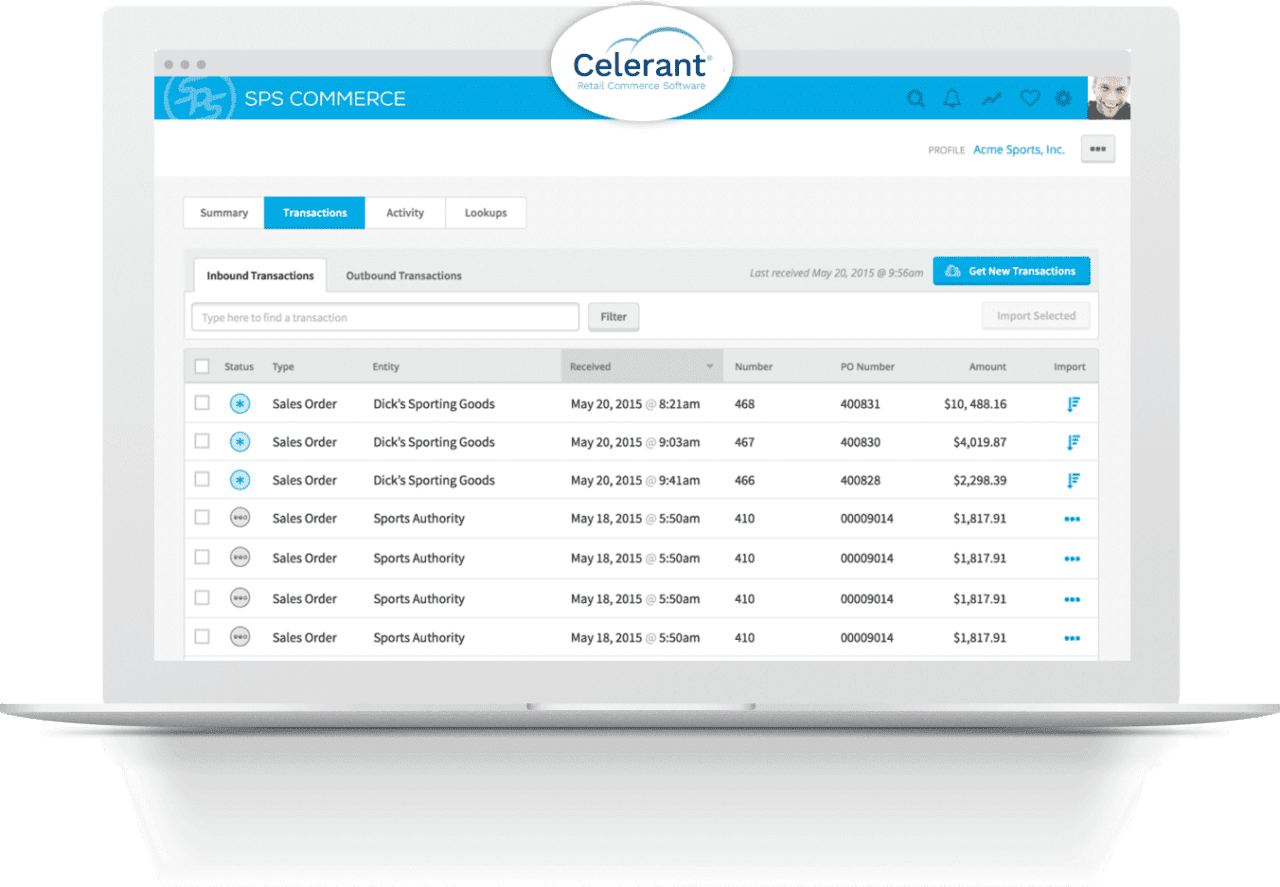Check the row for order number 468
The height and width of the screenshot is (887, 1280).
tap(202, 403)
